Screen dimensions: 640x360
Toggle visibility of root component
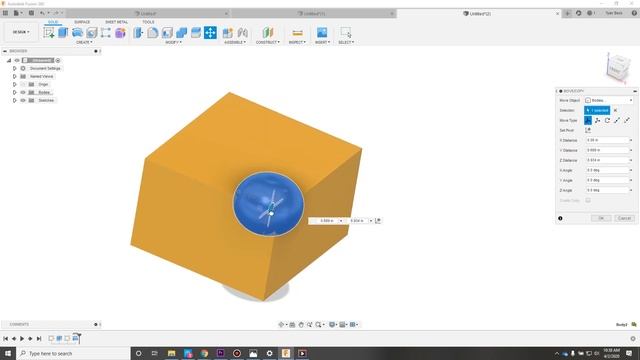pos(17,60)
